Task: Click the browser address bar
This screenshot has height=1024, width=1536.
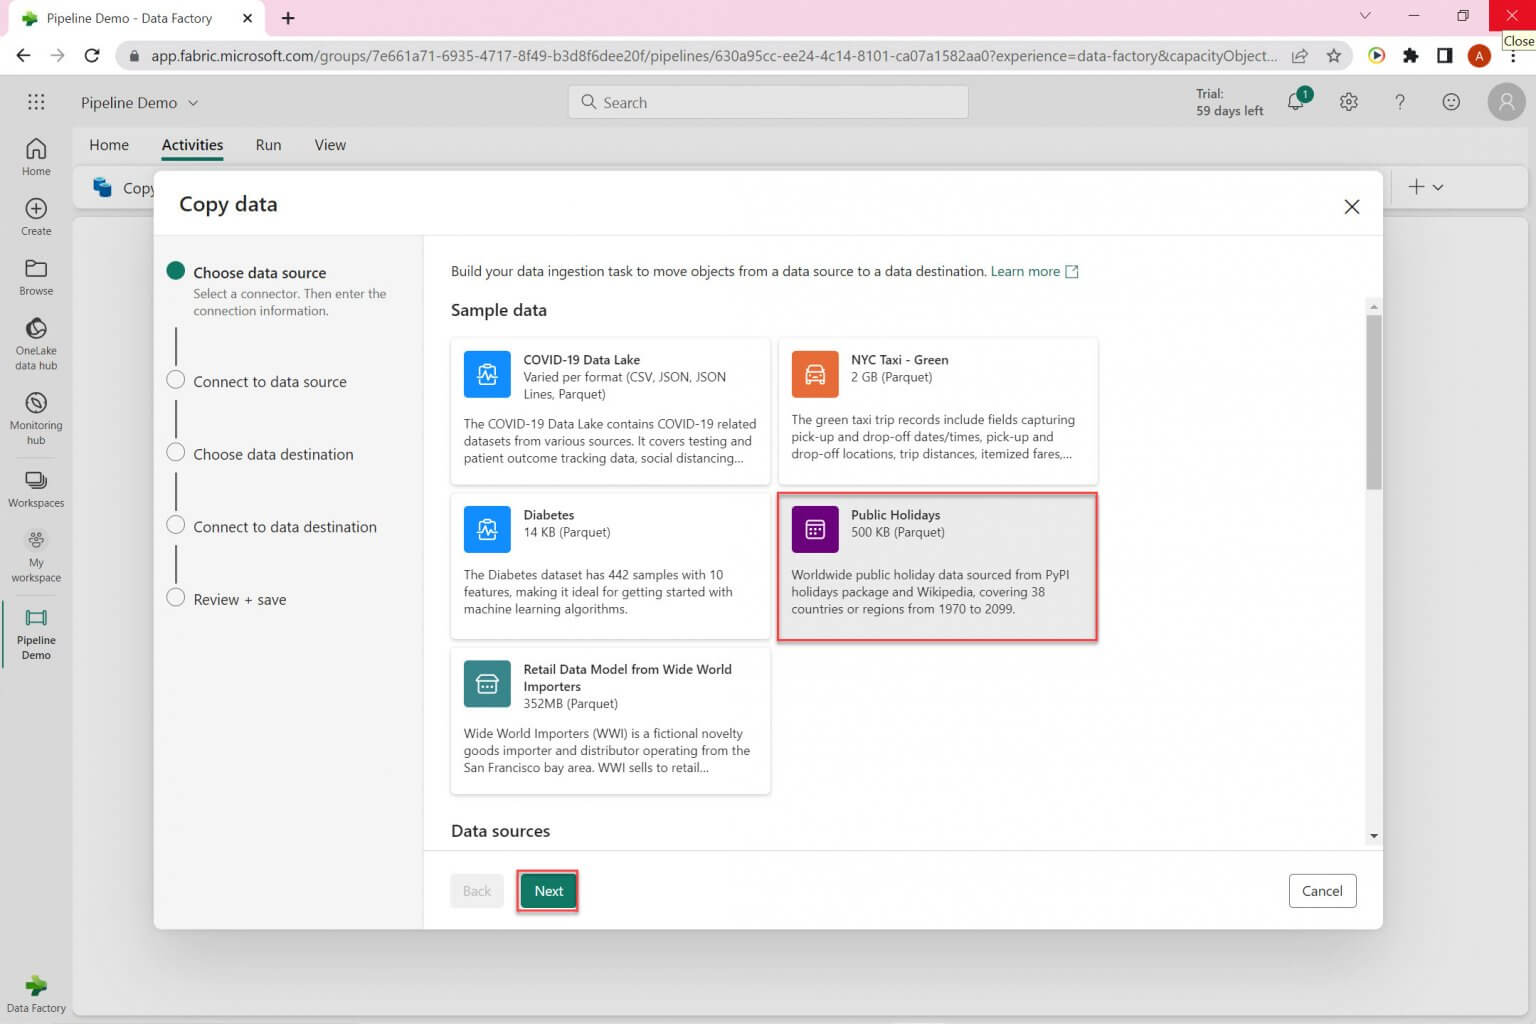Action: [714, 56]
